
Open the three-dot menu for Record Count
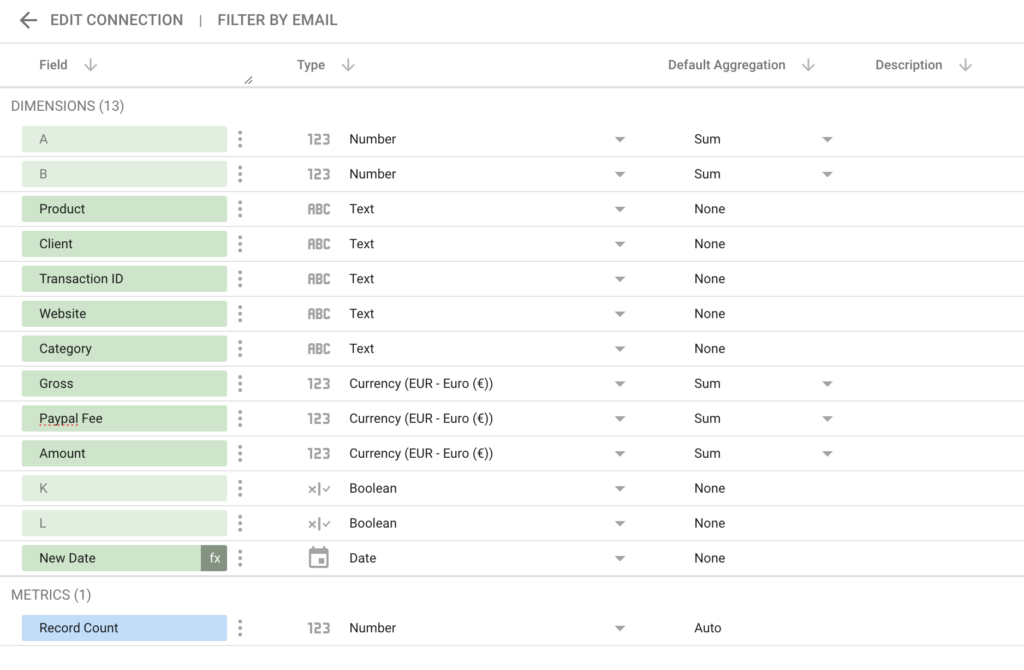click(x=240, y=627)
